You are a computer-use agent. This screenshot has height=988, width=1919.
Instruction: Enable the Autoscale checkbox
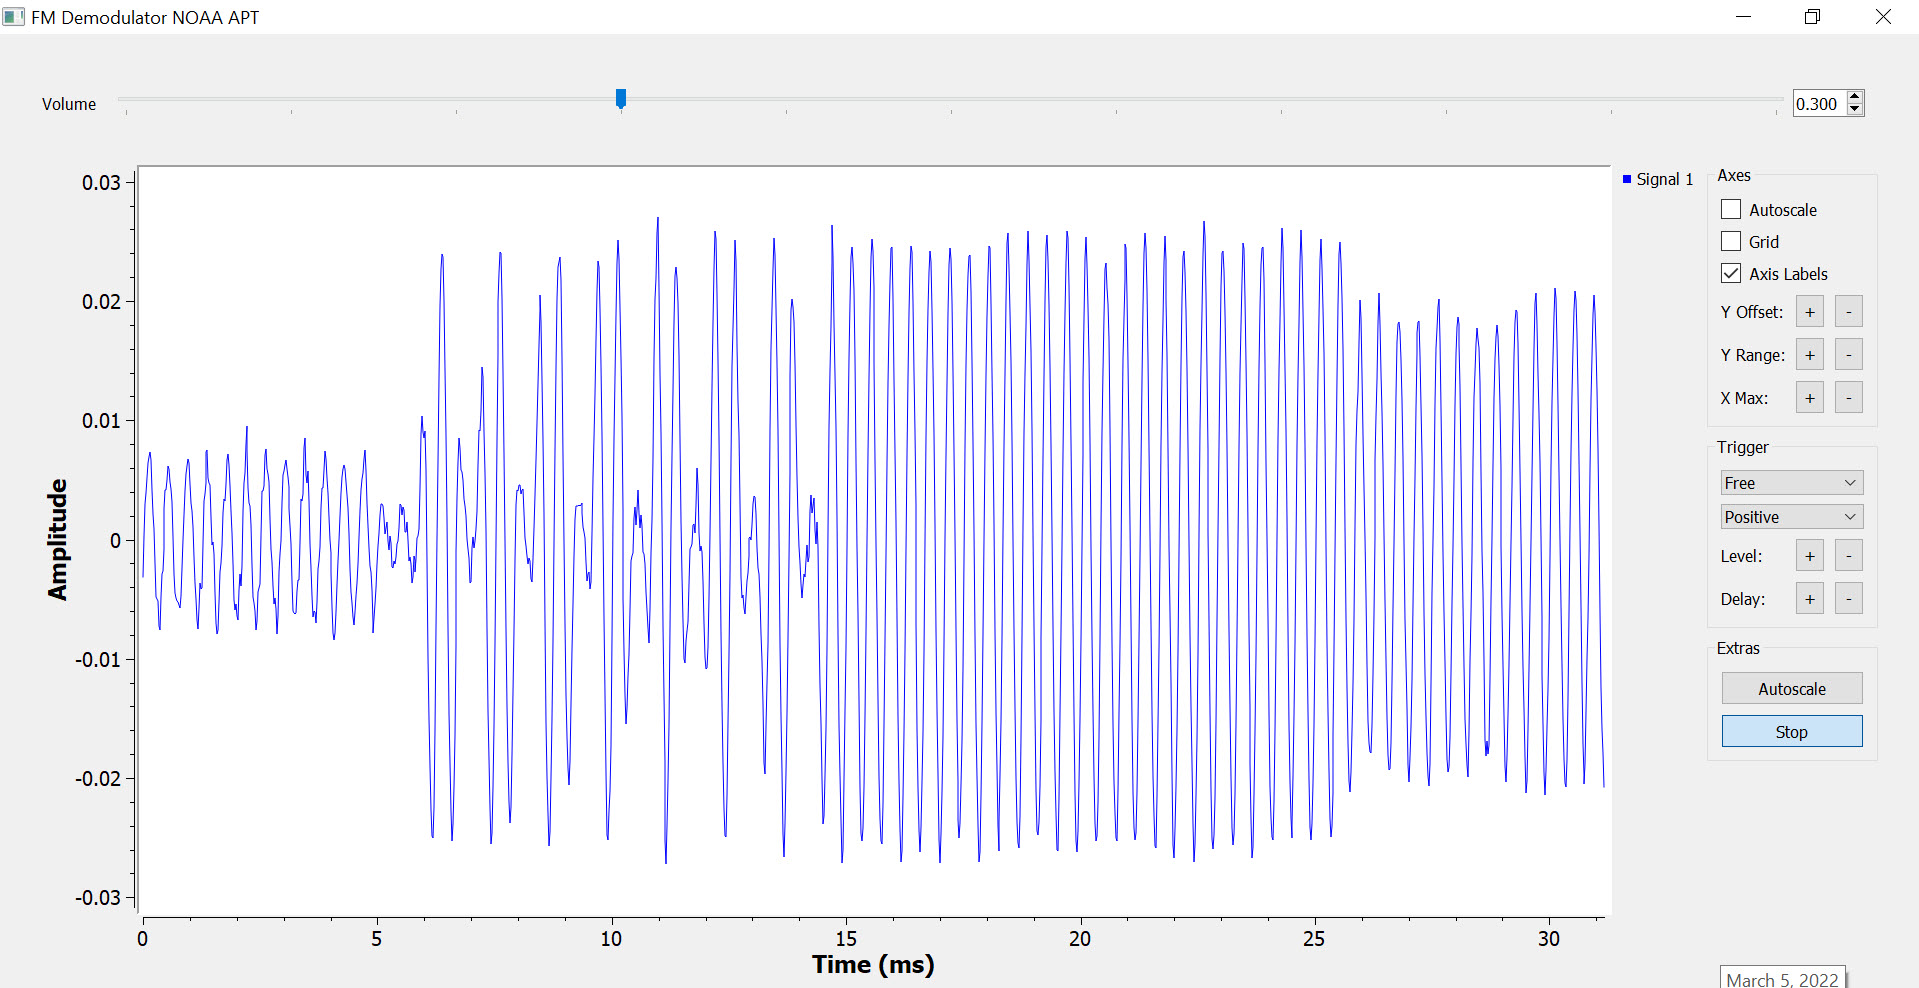click(1731, 210)
